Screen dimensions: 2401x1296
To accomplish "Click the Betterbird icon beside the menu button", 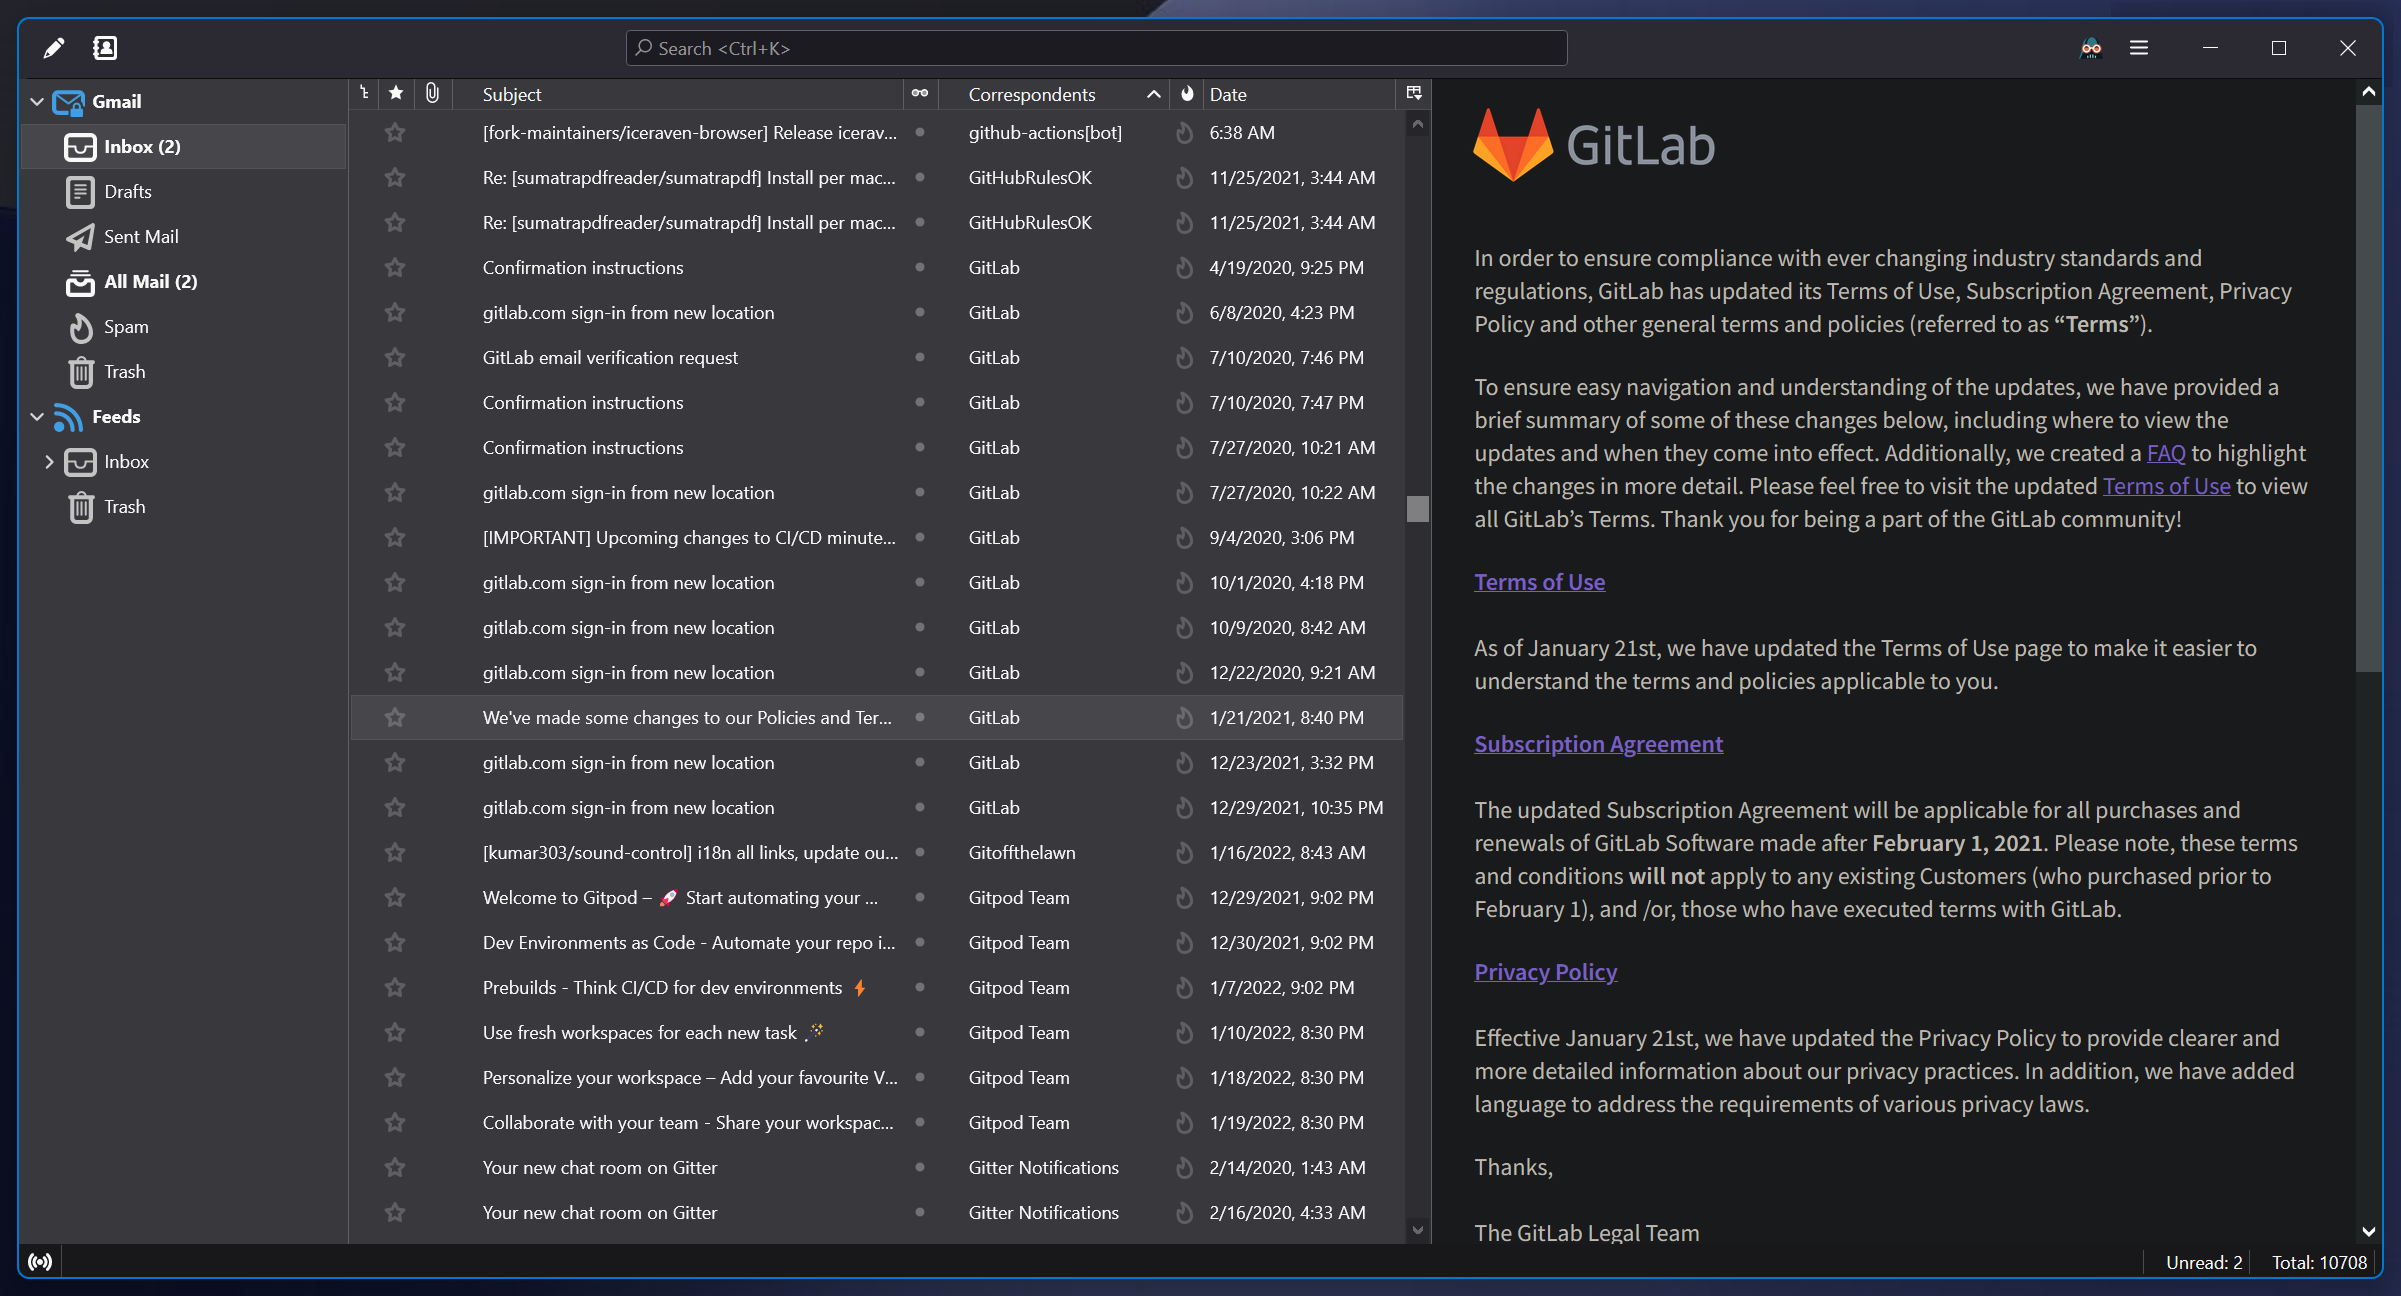I will click(2090, 48).
